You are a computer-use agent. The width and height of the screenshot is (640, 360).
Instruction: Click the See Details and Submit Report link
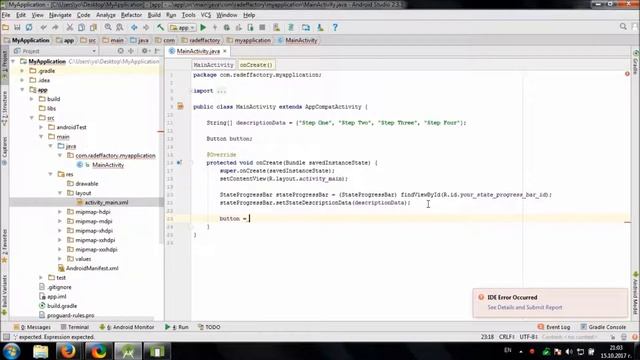click(524, 307)
